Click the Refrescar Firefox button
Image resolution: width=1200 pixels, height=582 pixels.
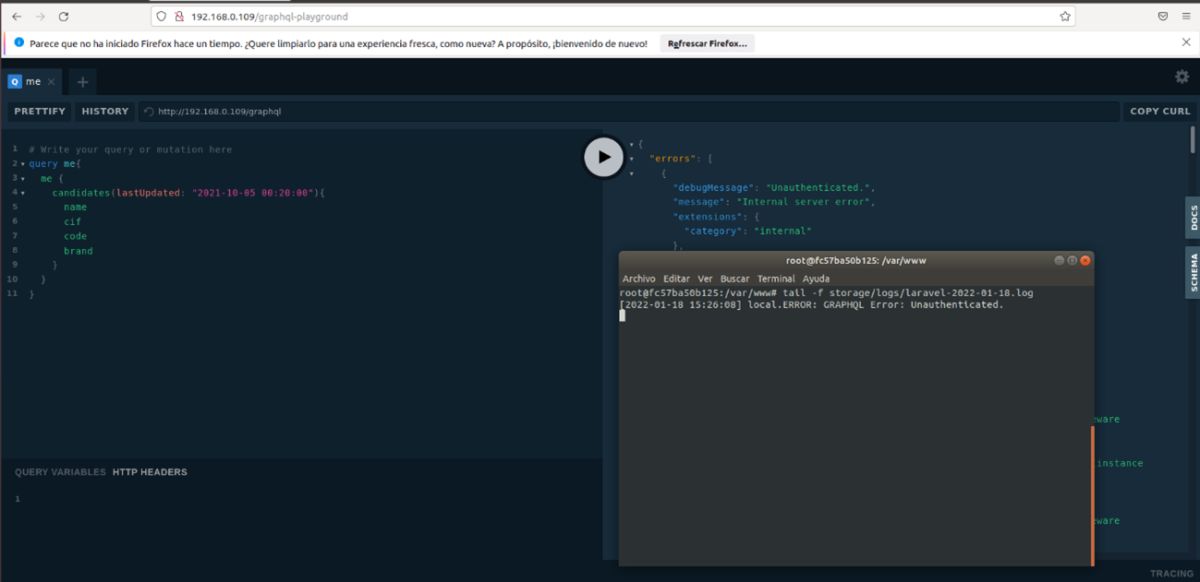[x=707, y=44]
